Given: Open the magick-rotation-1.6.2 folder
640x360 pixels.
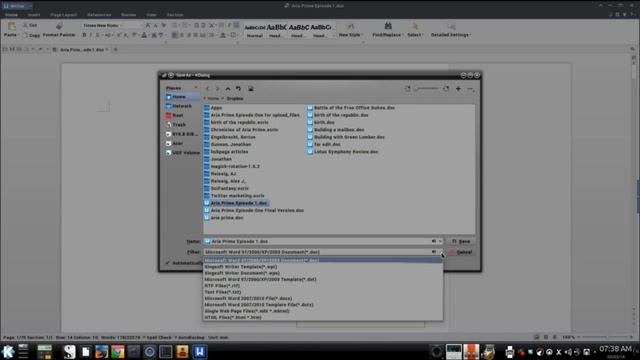Looking at the screenshot, I should 231,167.
